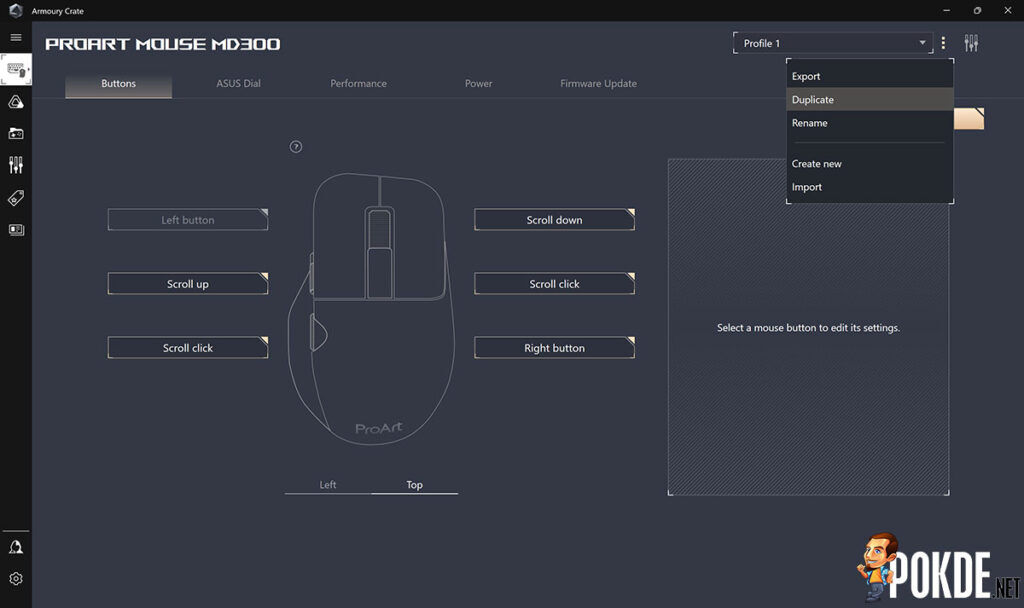Click the three-dot profile options icon
Viewport: 1024px width, 608px height.
943,43
